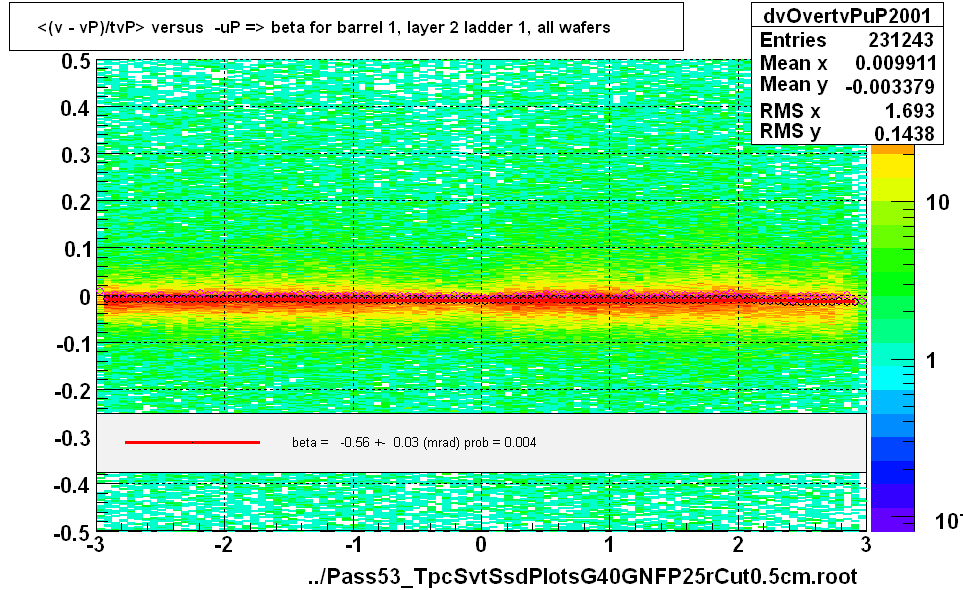Image resolution: width=963 pixels, height=590 pixels.
Task: Click y-axis label 0.2
Action: (76, 202)
